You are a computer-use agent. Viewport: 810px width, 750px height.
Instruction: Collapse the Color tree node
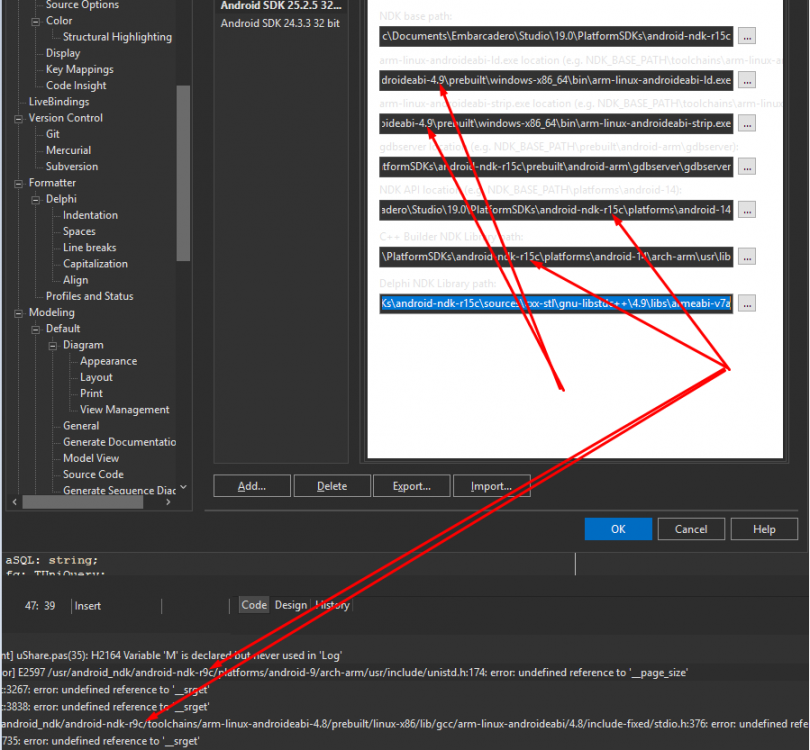click(x=36, y=22)
